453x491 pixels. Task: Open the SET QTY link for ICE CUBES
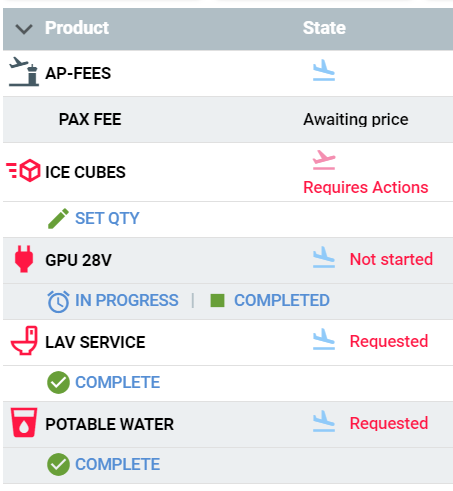click(107, 219)
